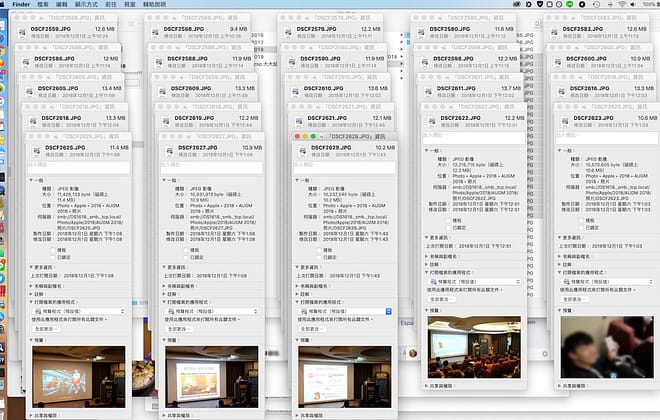Expand the 名稱與副檔名 section in the DSCF2625.JPG window
This screenshot has width=660, height=420.
(31, 283)
